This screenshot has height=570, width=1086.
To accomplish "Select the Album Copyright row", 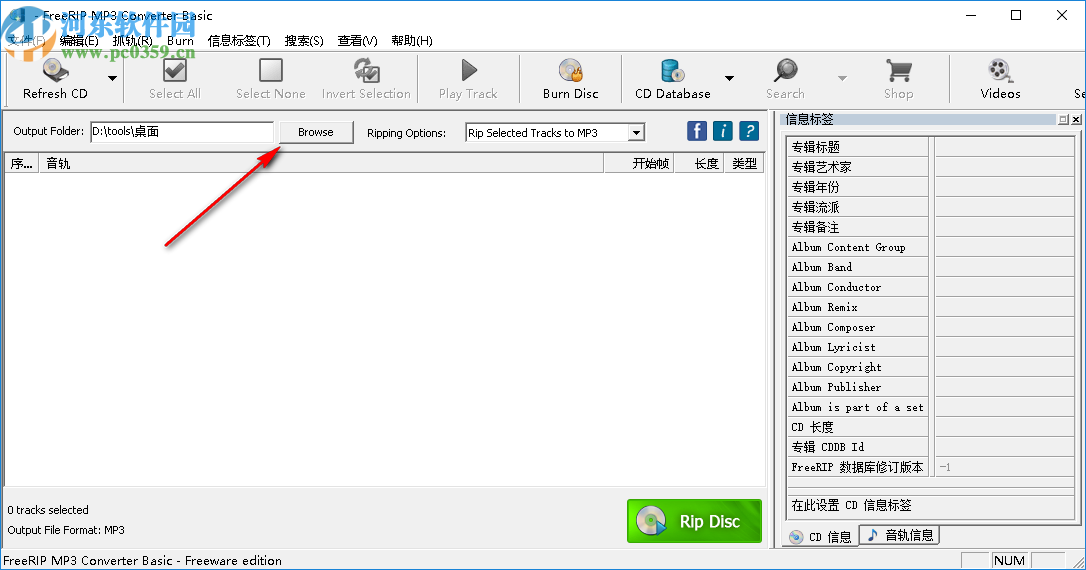I will 931,367.
